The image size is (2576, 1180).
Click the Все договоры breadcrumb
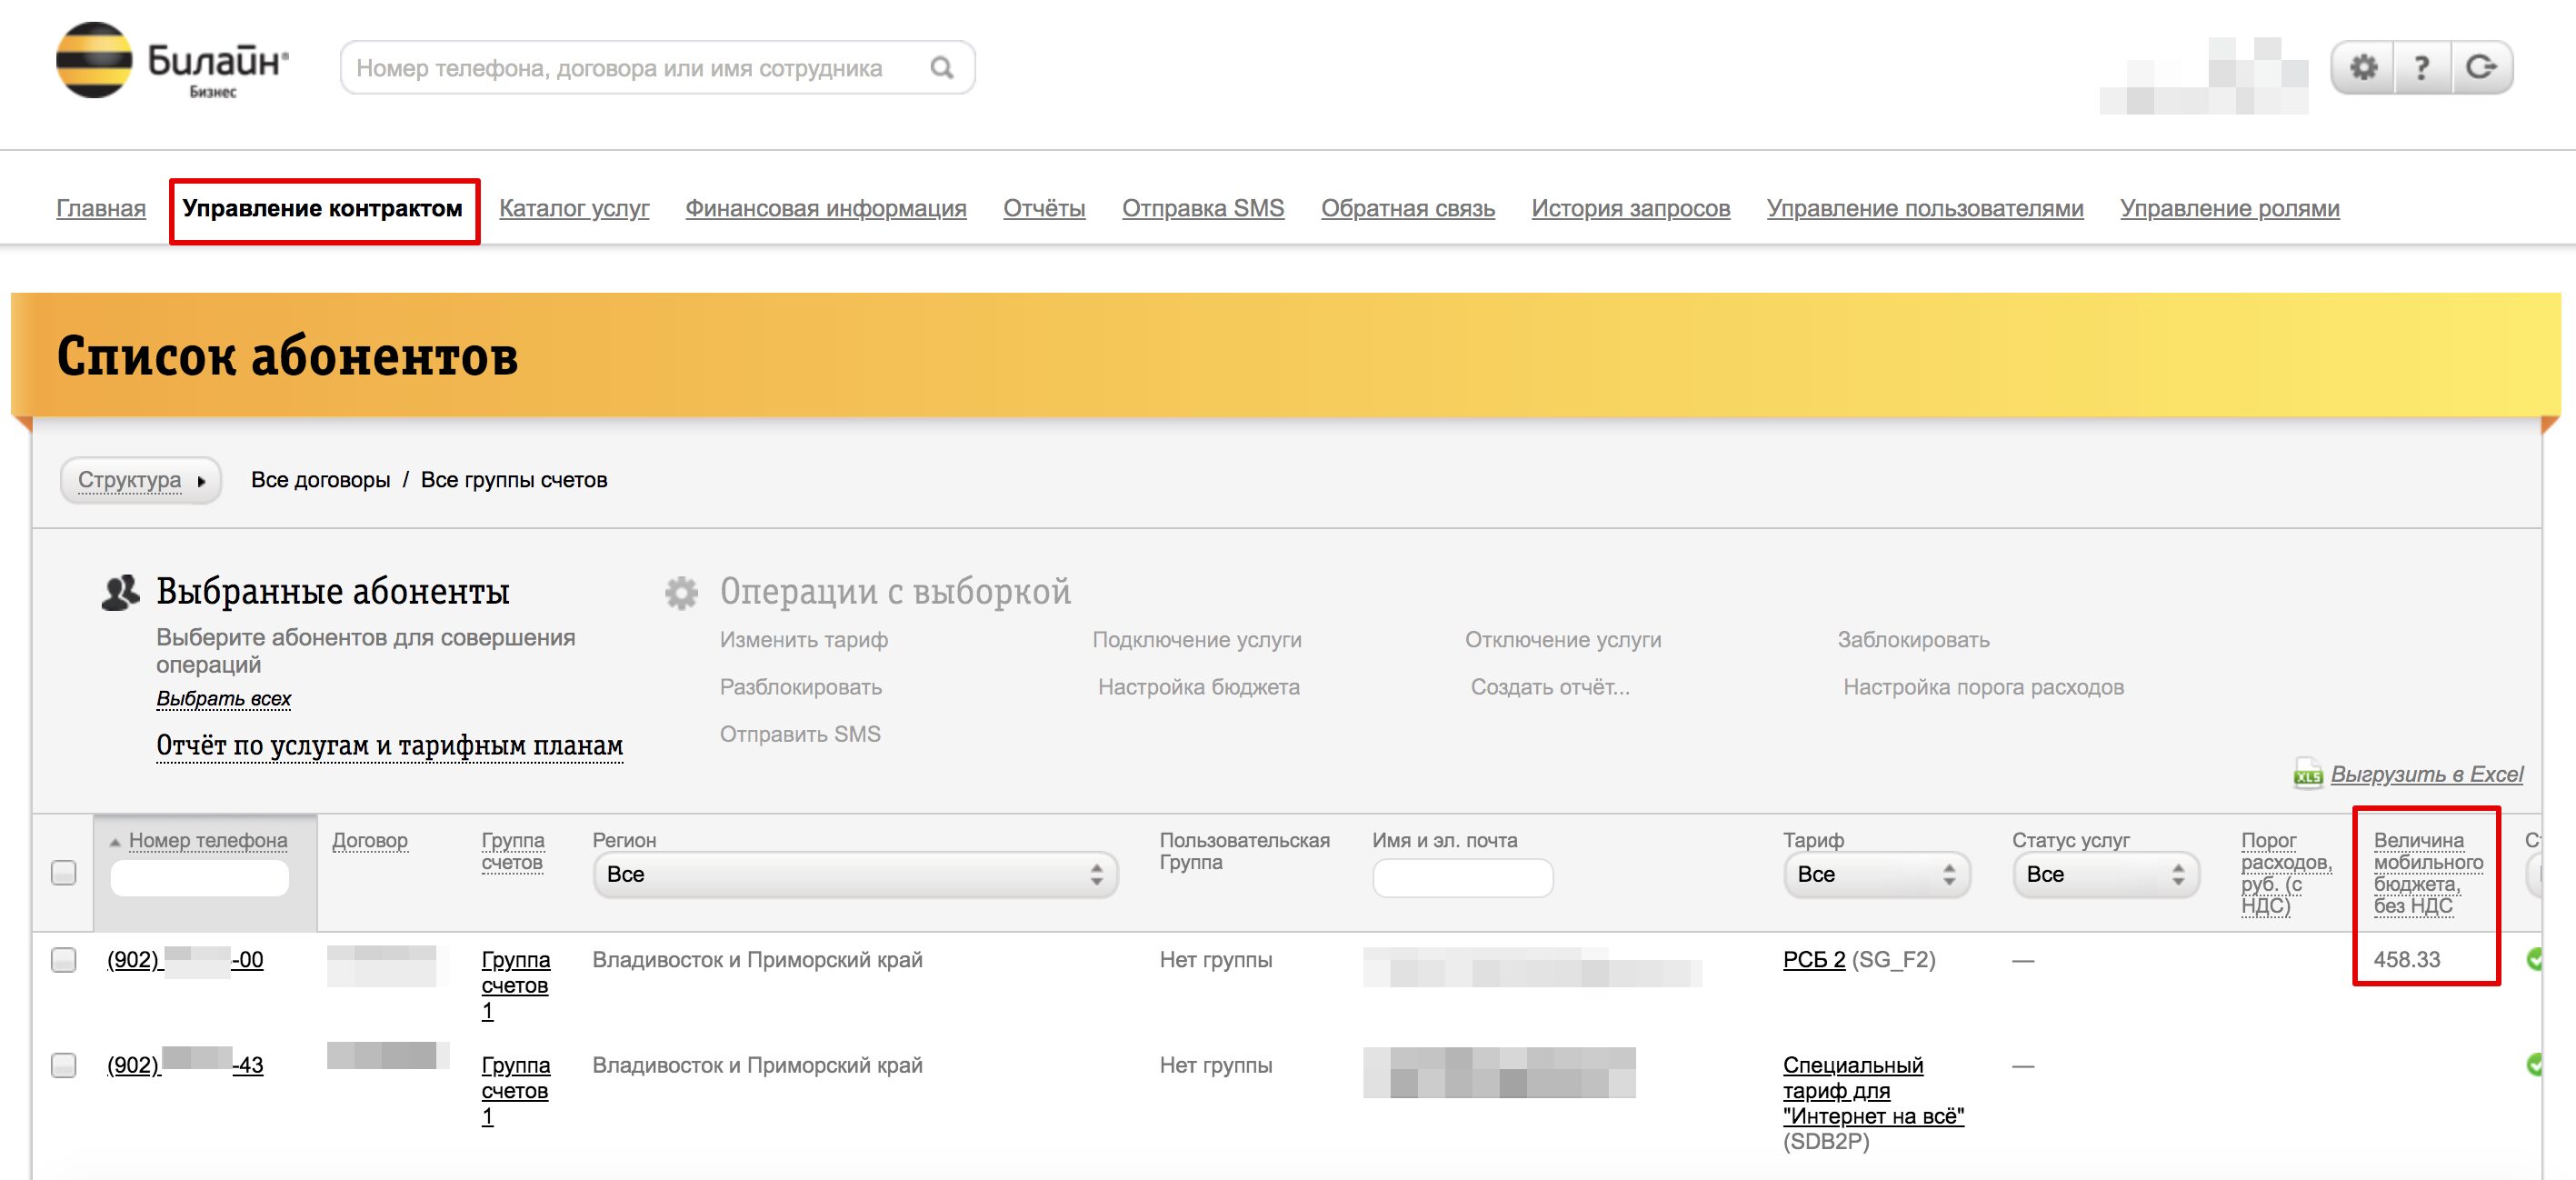320,480
